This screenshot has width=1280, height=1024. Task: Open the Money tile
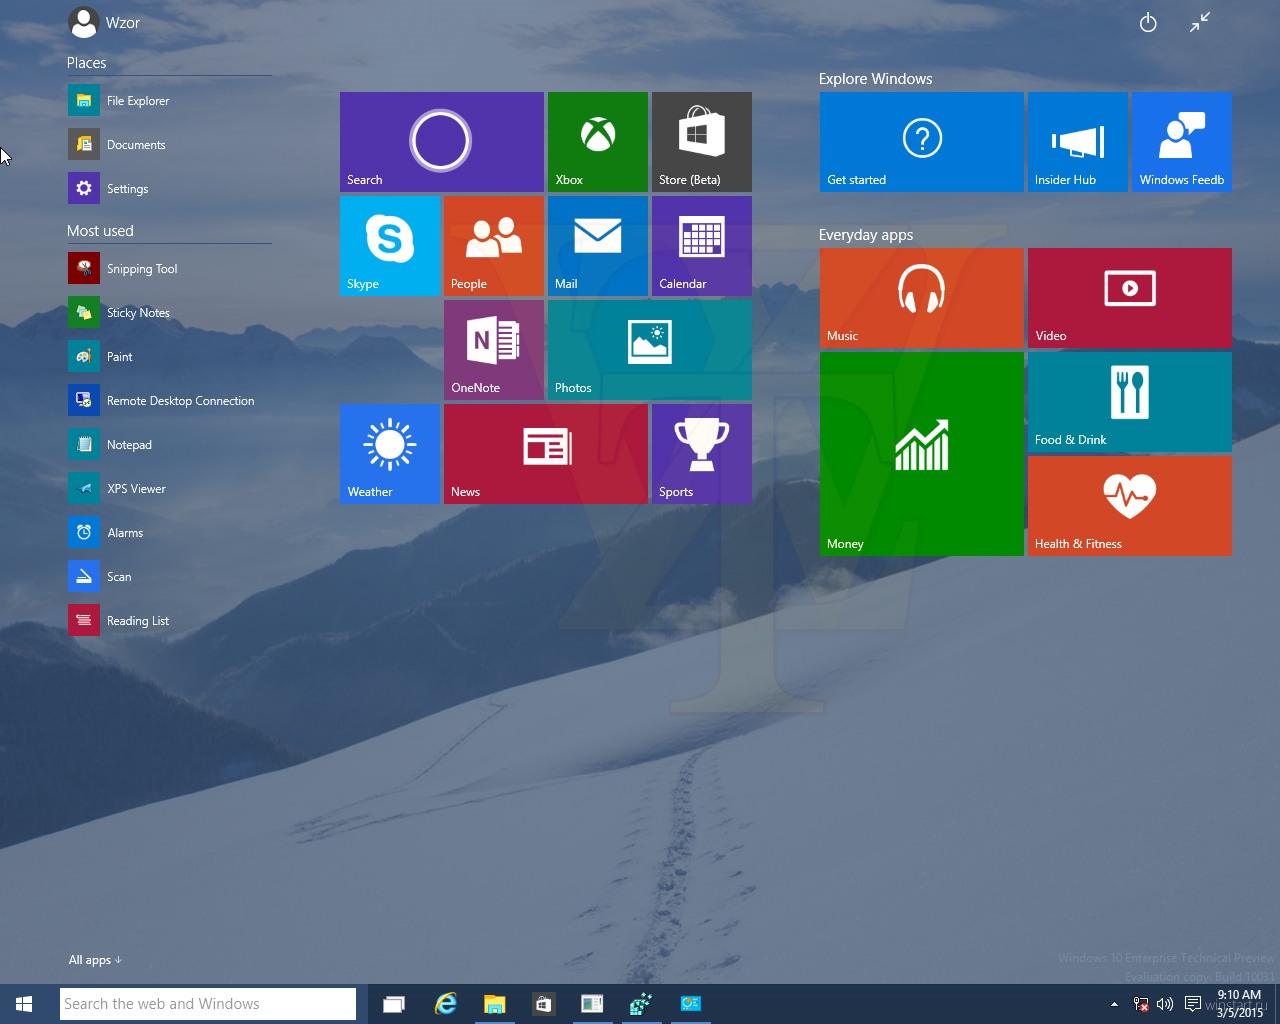(x=922, y=454)
